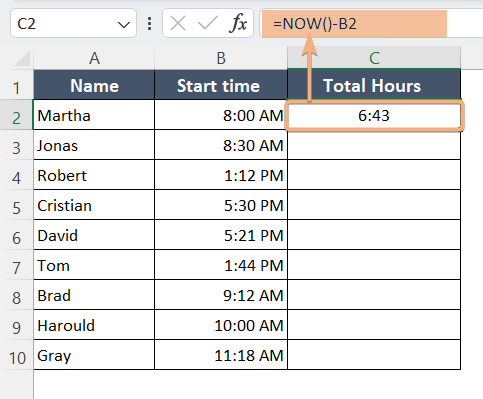Screen dimensions: 483x399
Task: Select the 11:18 AM start time cell
Action: click(221, 355)
